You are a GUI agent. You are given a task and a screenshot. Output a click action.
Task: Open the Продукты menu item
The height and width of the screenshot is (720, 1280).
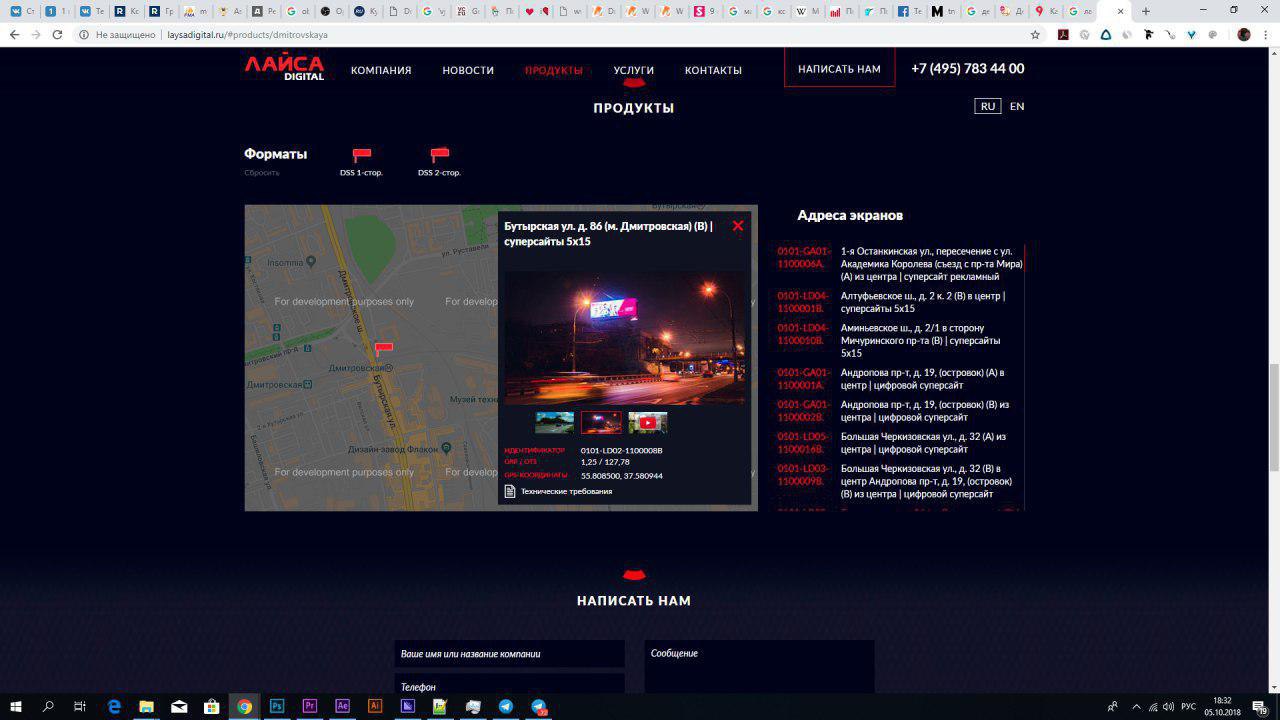[554, 71]
